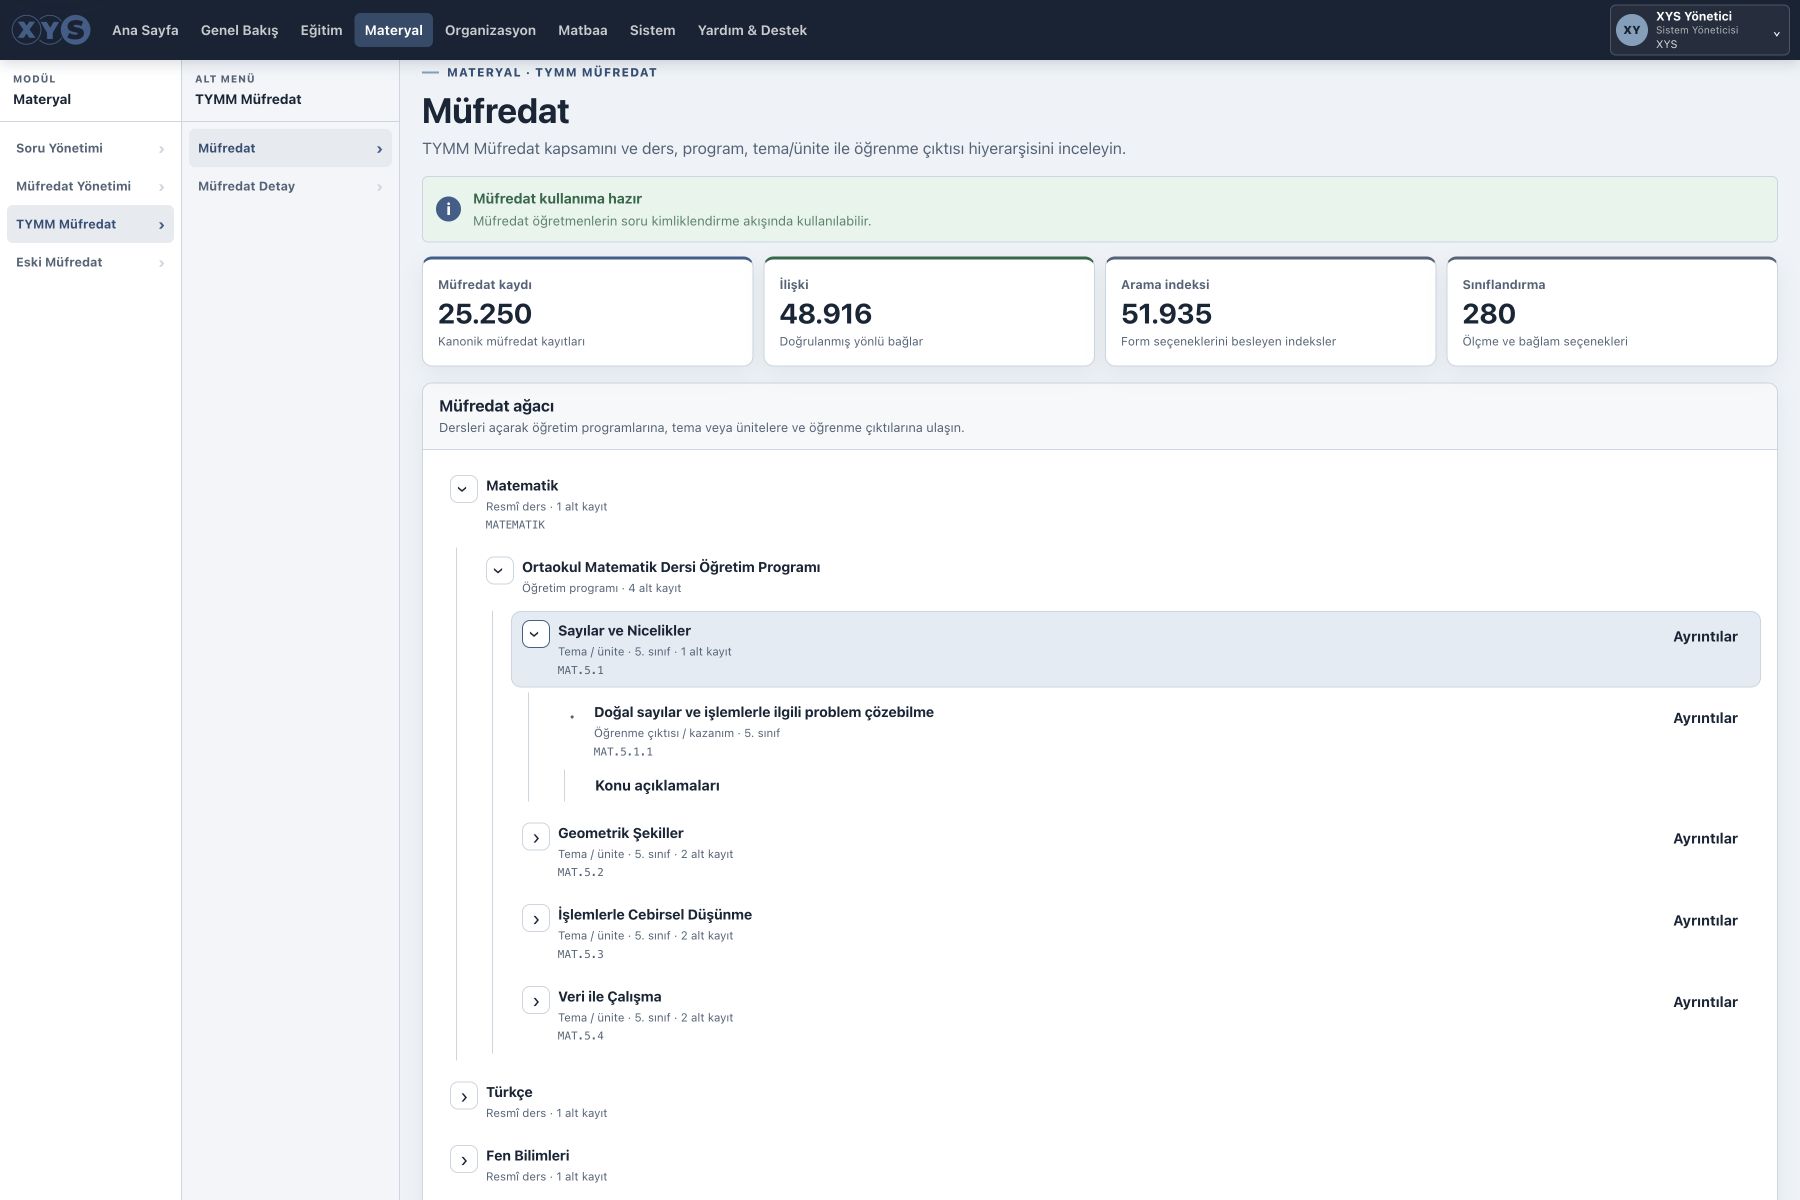The image size is (1800, 1200).
Task: Click the XY user avatar icon
Action: tap(1632, 30)
